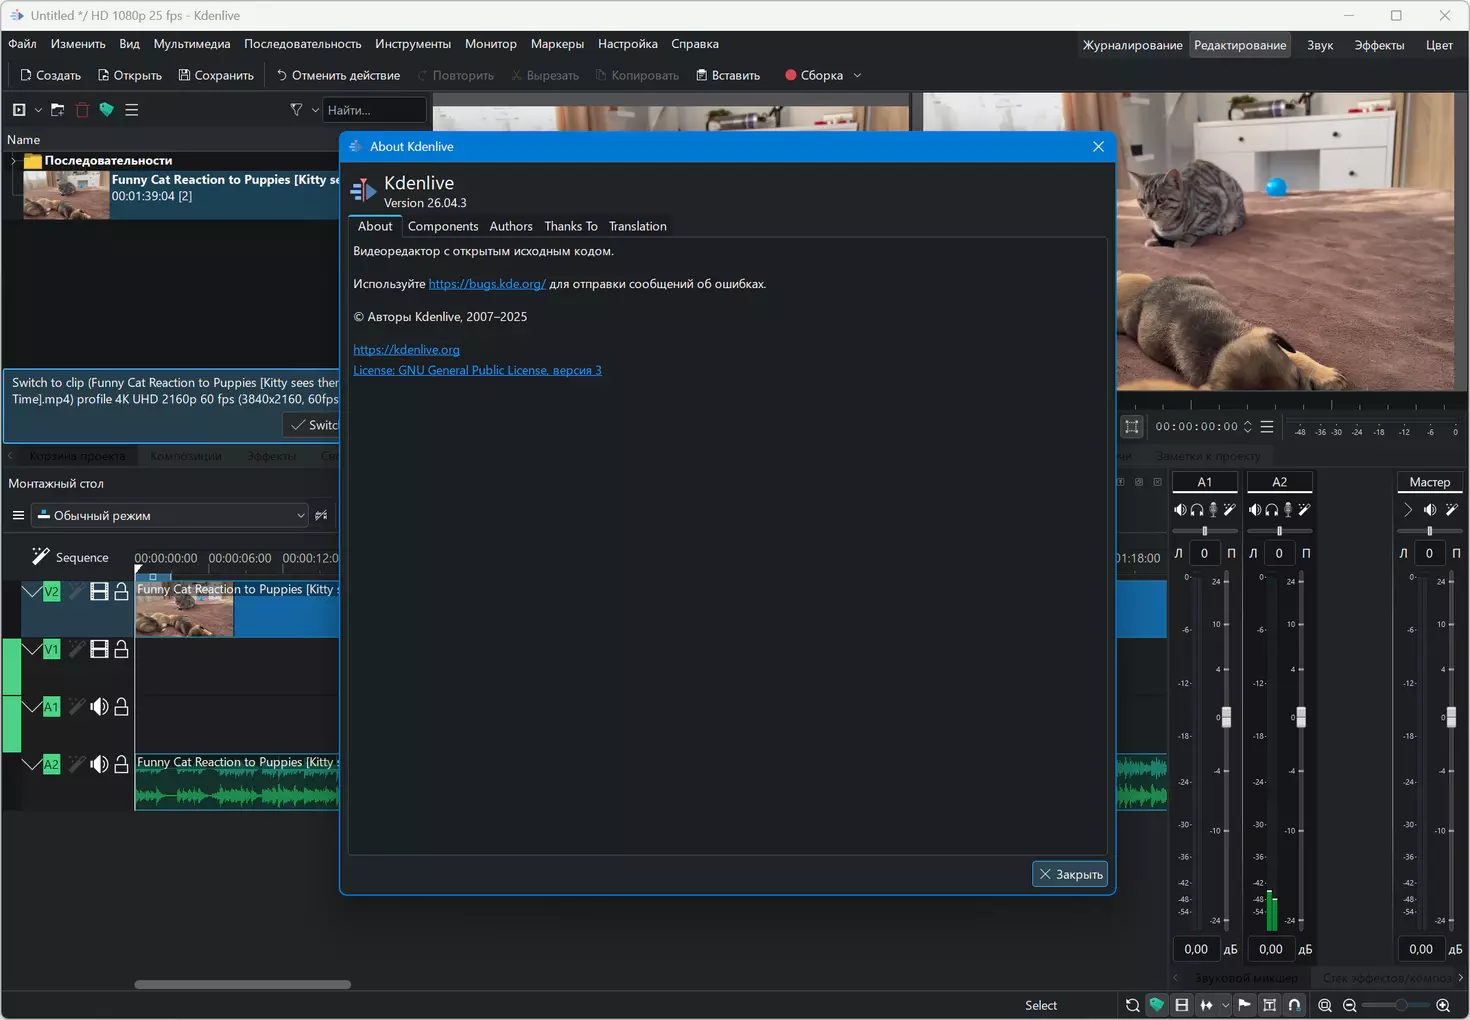Viewport: 1470px width, 1020px height.
Task: Mute the A1 track in the timeline
Action: click(99, 707)
